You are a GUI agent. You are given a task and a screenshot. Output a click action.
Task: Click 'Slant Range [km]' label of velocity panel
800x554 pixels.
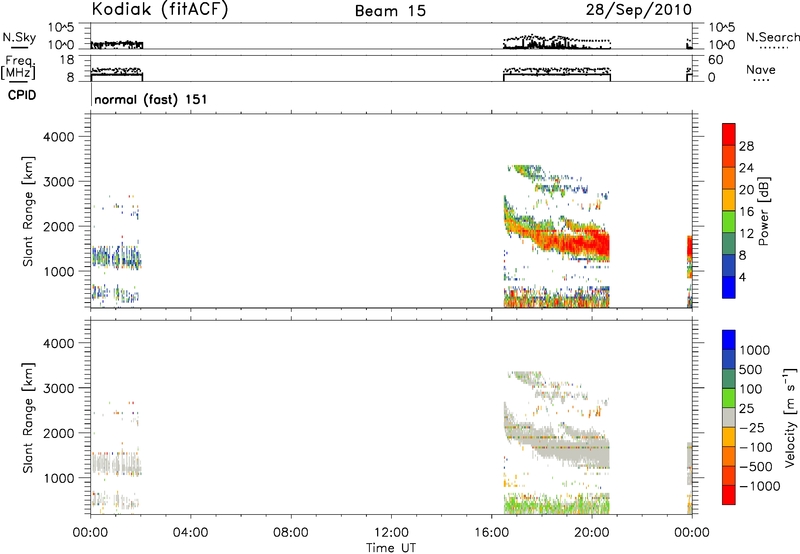tap(28, 417)
